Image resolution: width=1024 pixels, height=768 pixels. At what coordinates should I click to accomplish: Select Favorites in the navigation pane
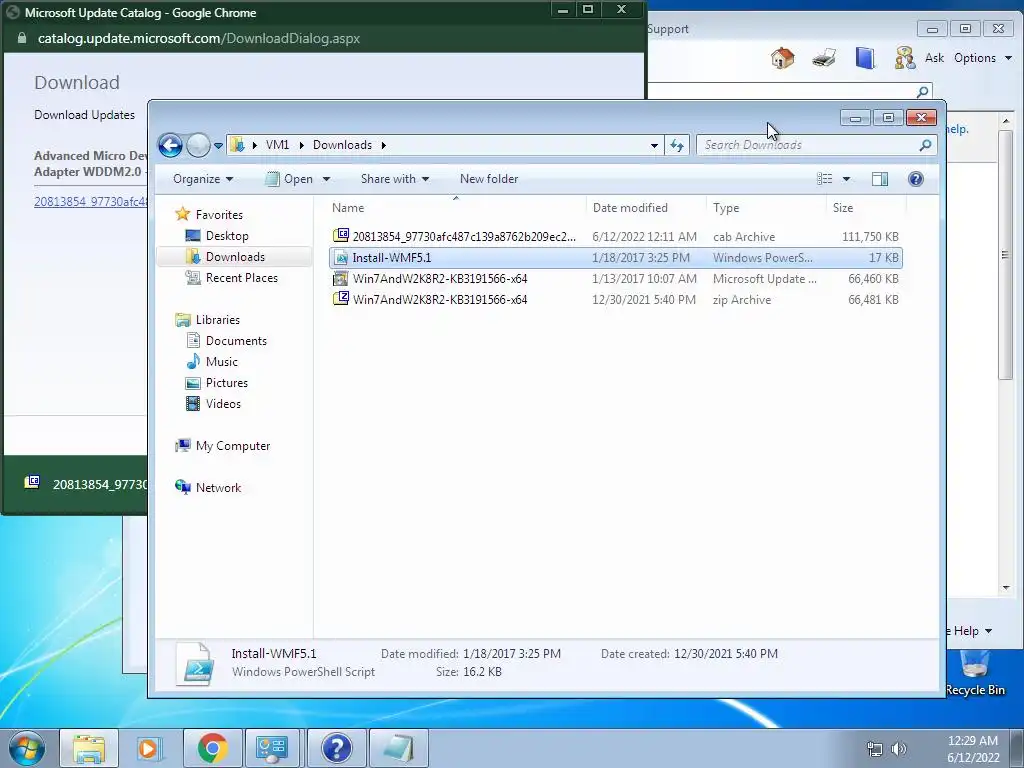pyautogui.click(x=219, y=215)
